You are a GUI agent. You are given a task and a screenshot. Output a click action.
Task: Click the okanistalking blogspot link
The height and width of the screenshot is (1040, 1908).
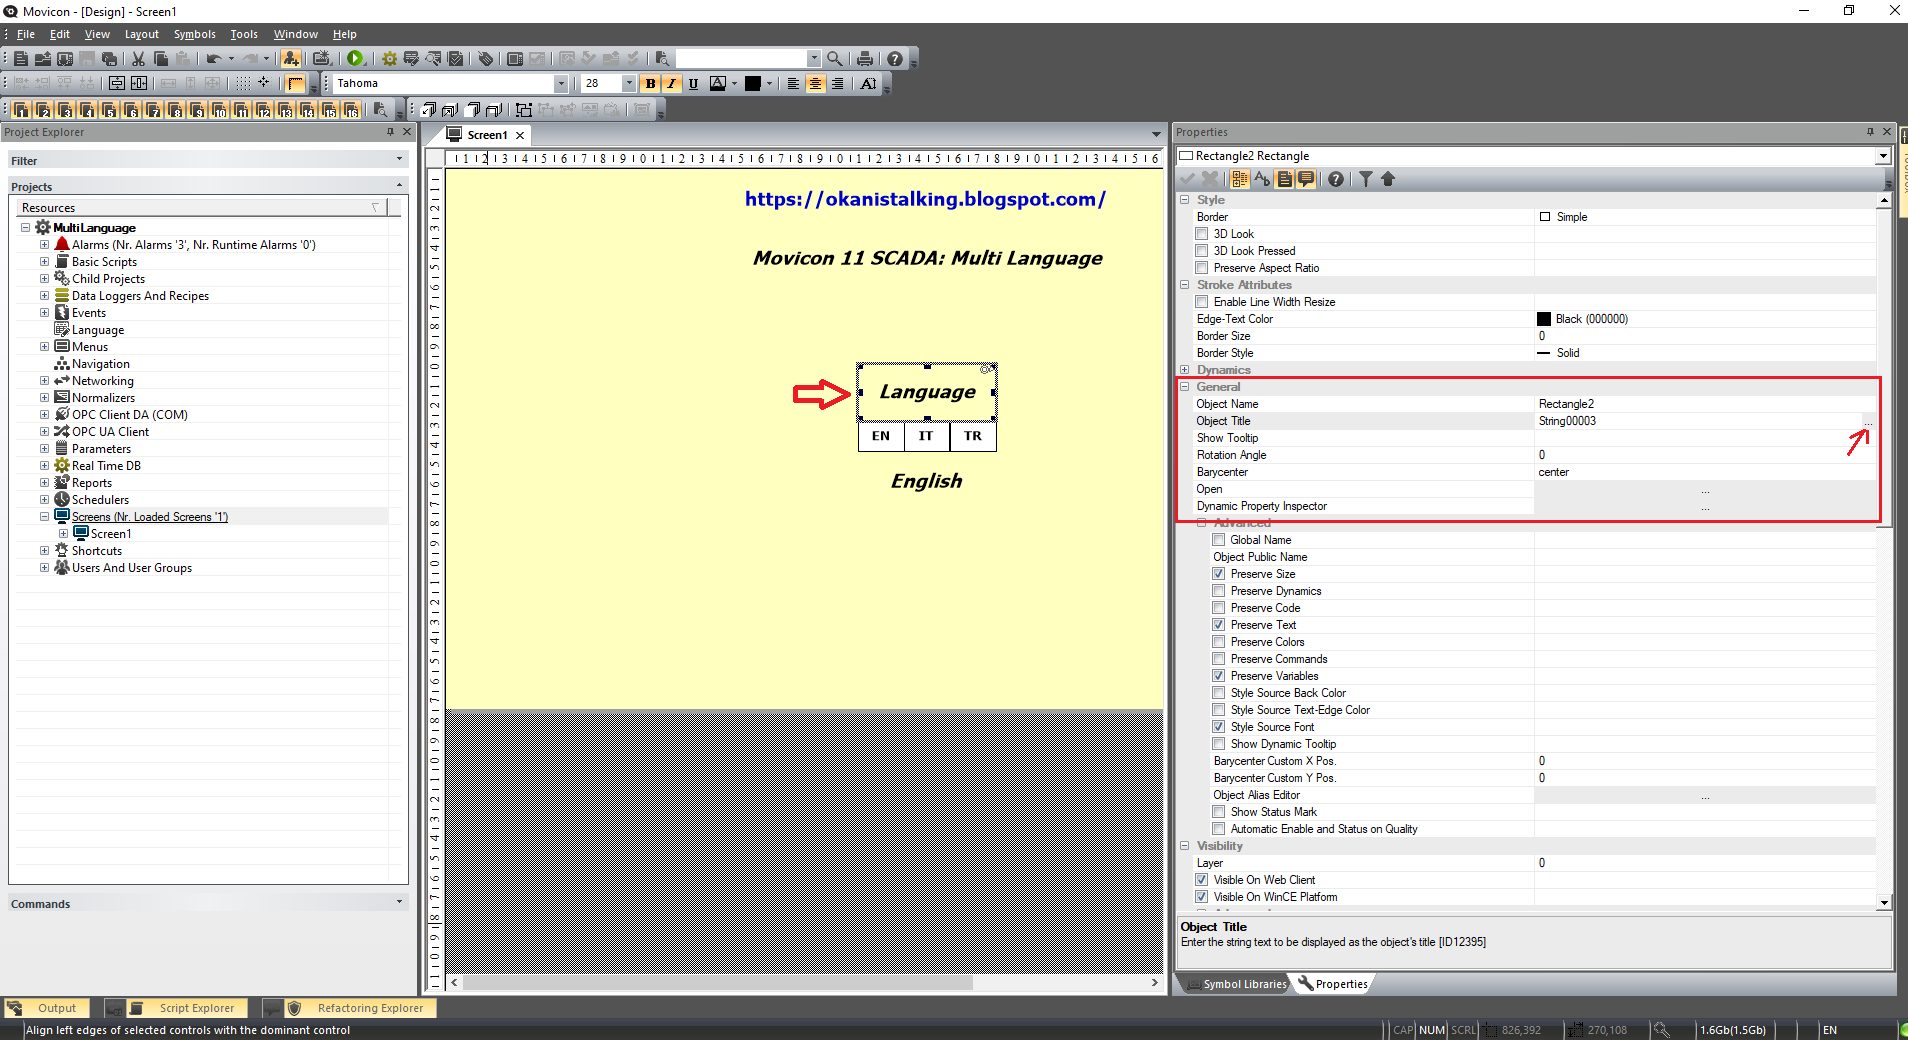click(x=925, y=199)
